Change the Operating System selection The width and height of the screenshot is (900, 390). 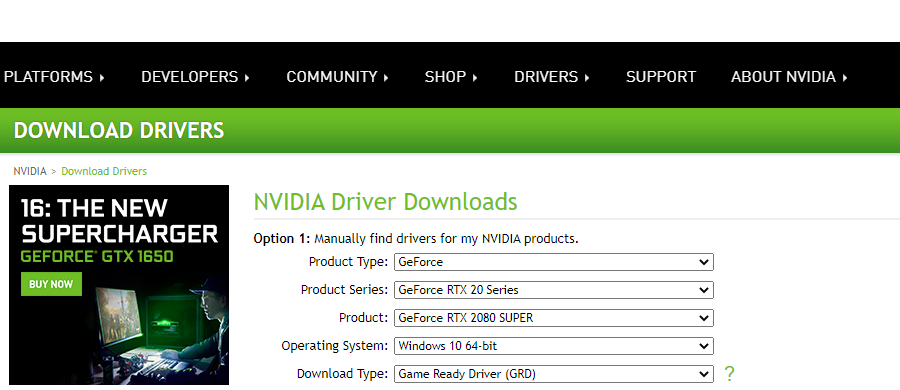(553, 346)
